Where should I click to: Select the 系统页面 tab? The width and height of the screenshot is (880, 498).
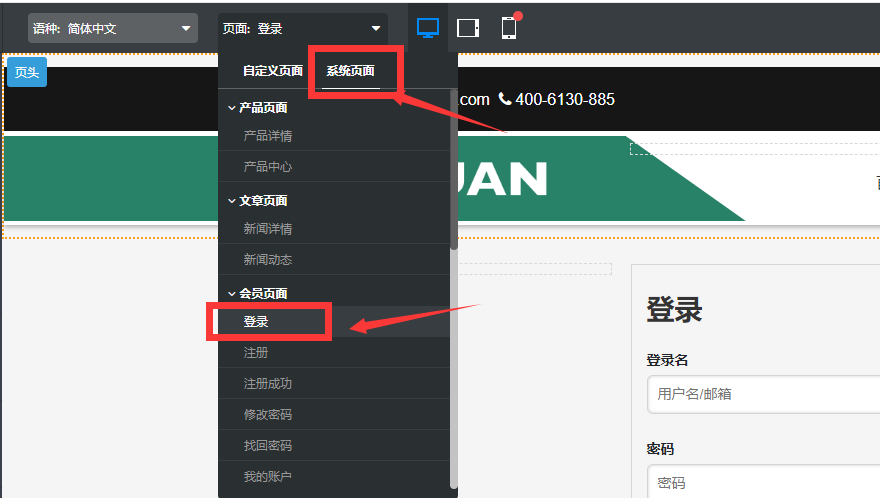[350, 71]
